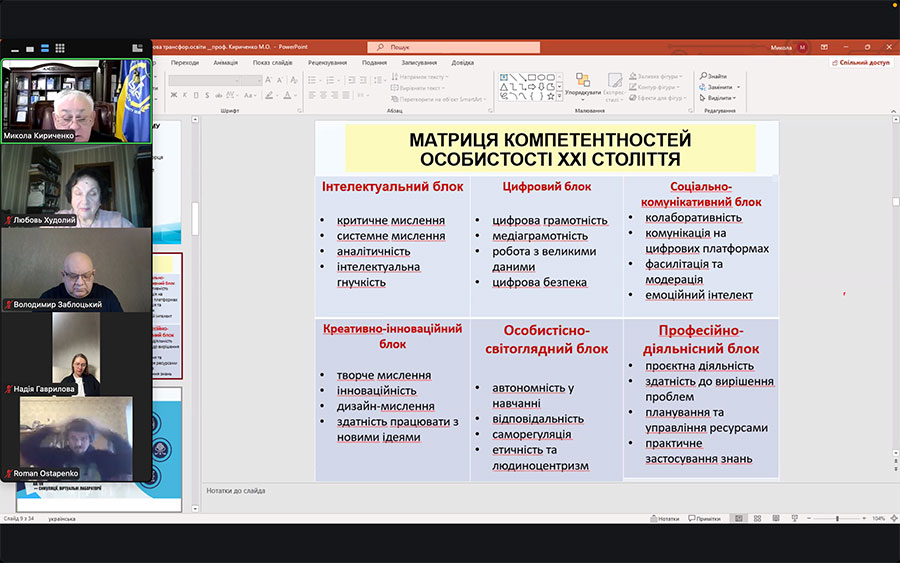Fit slide to window icon

(x=893, y=518)
